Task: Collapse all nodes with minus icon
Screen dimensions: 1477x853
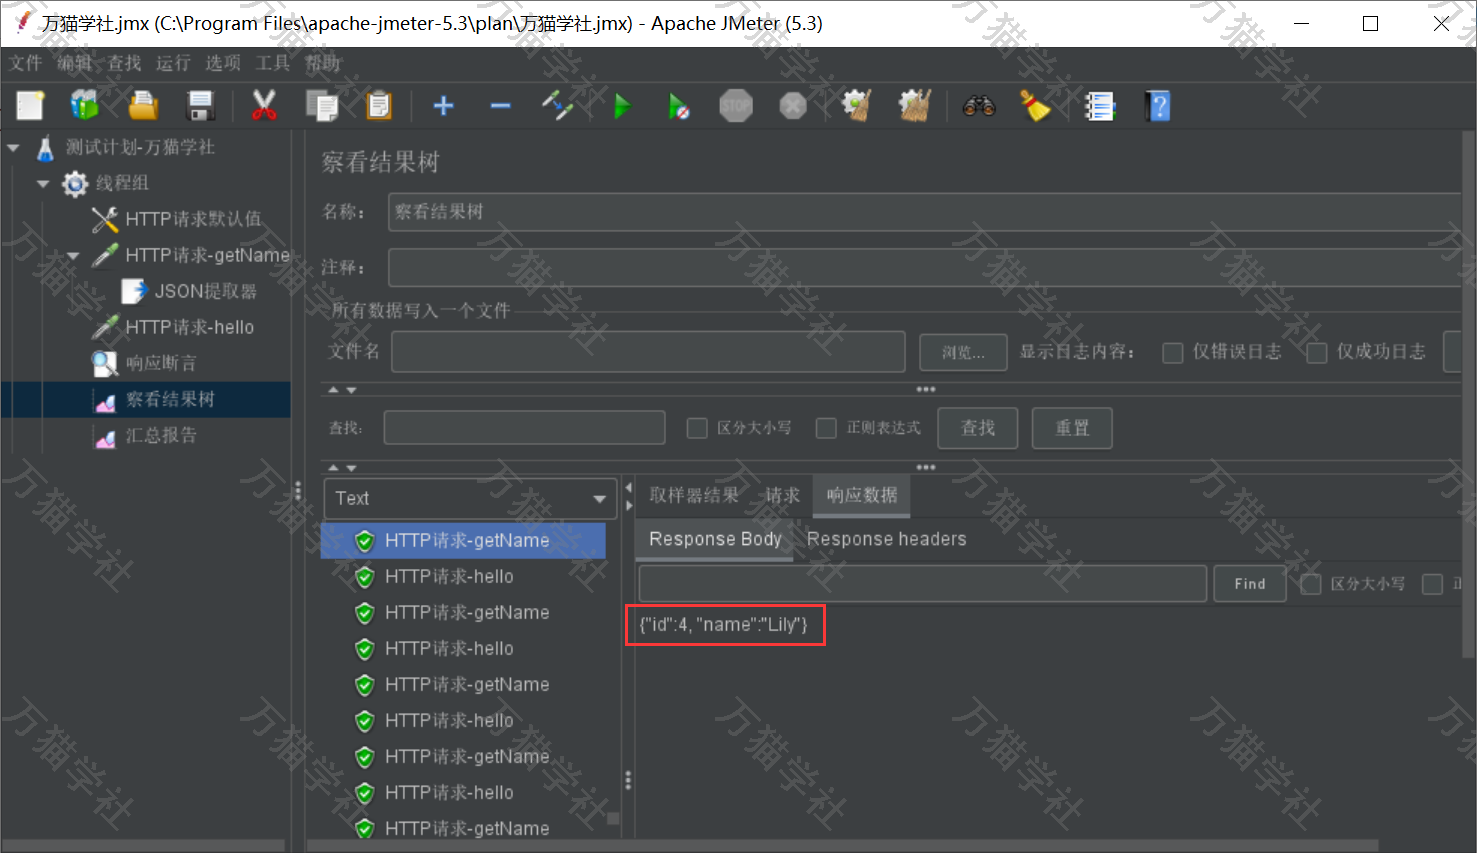Action: tap(501, 106)
